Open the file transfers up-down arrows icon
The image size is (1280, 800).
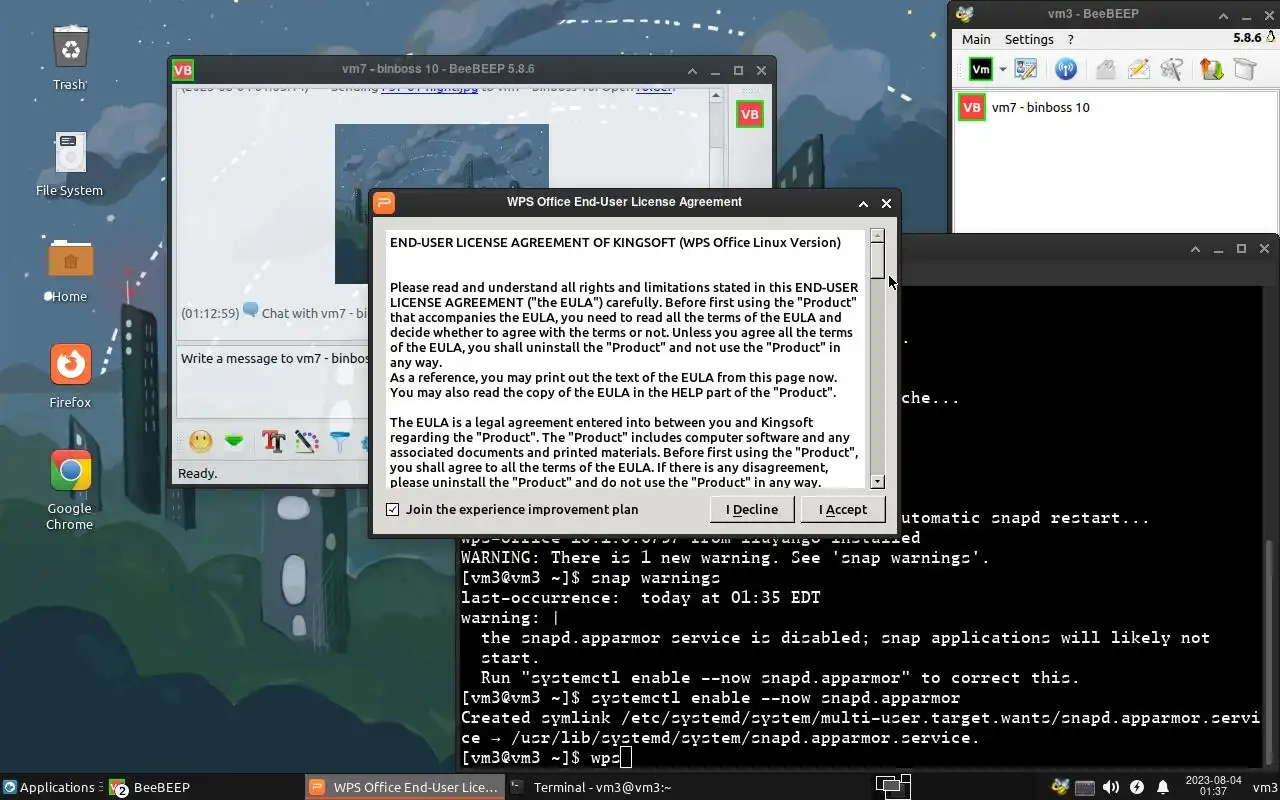[1211, 69]
